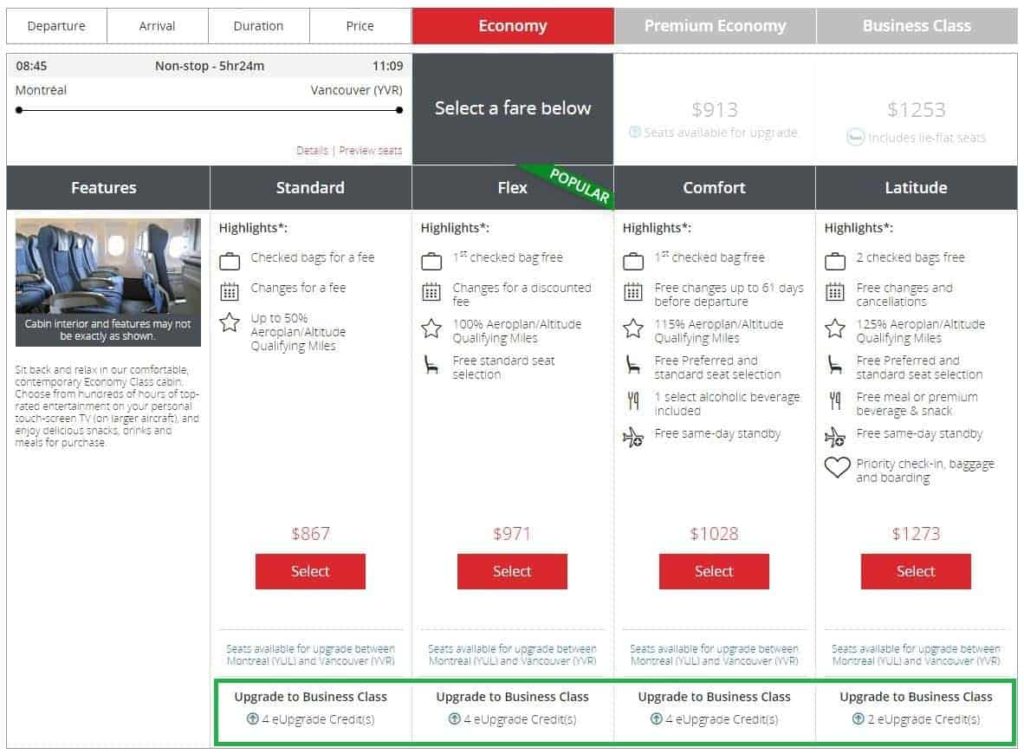Select the $1273 Latitude fare

click(x=915, y=571)
